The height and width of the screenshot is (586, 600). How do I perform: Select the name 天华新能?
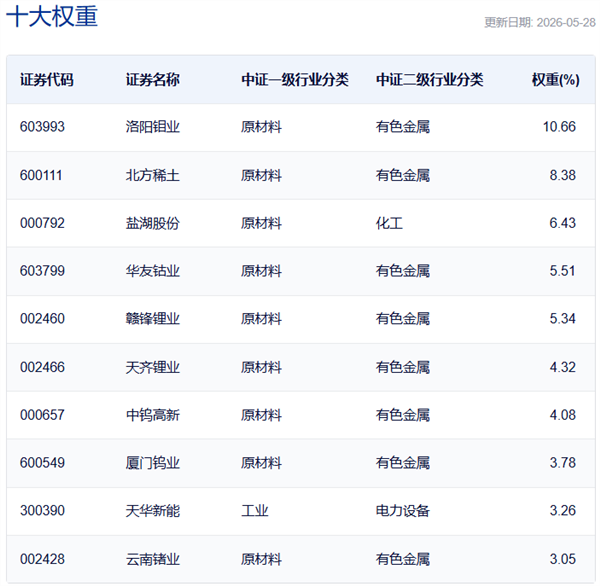(x=153, y=511)
